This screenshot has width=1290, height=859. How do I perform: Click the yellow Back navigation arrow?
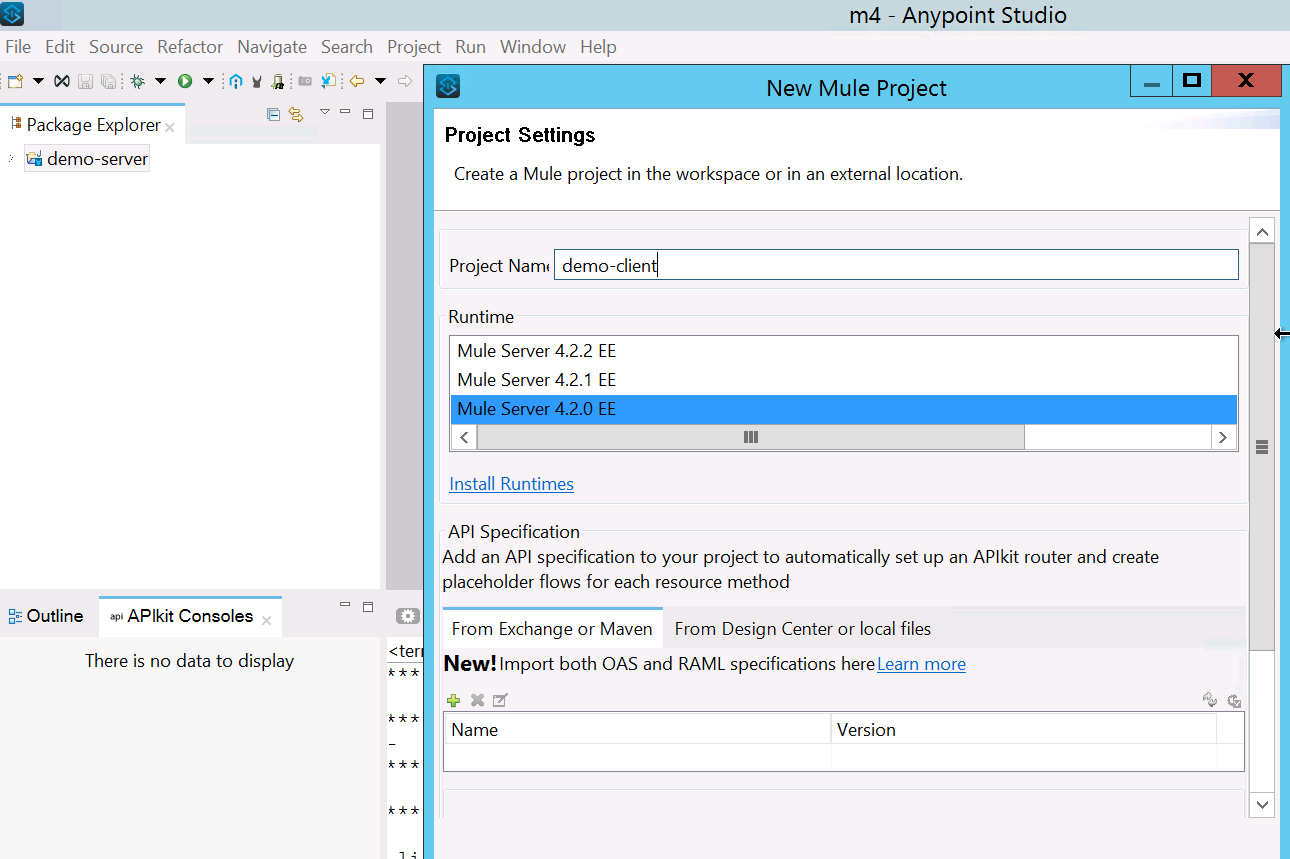coord(356,81)
